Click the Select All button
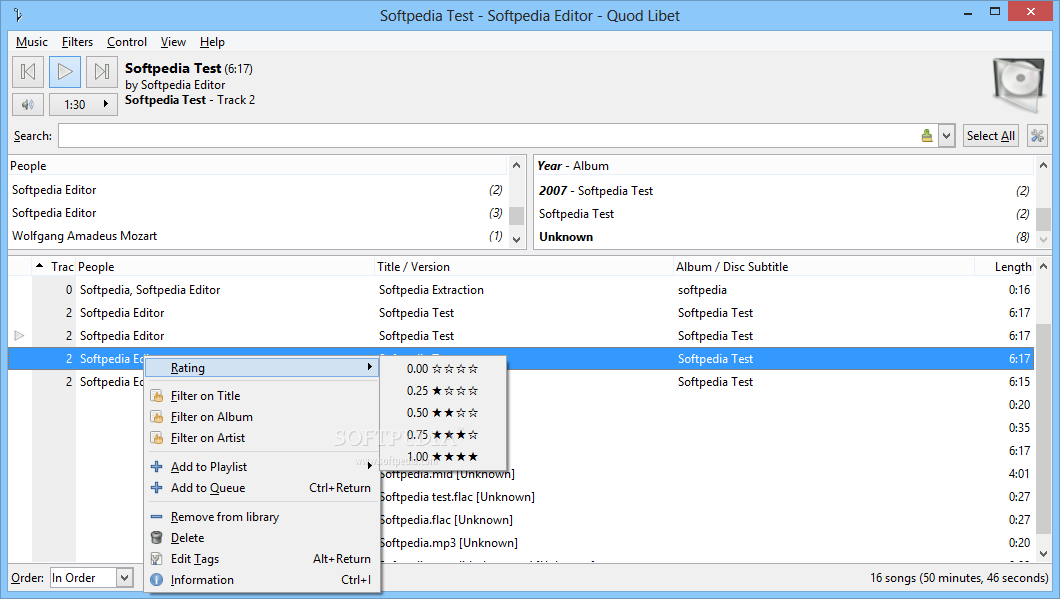The height and width of the screenshot is (599, 1060). click(990, 136)
